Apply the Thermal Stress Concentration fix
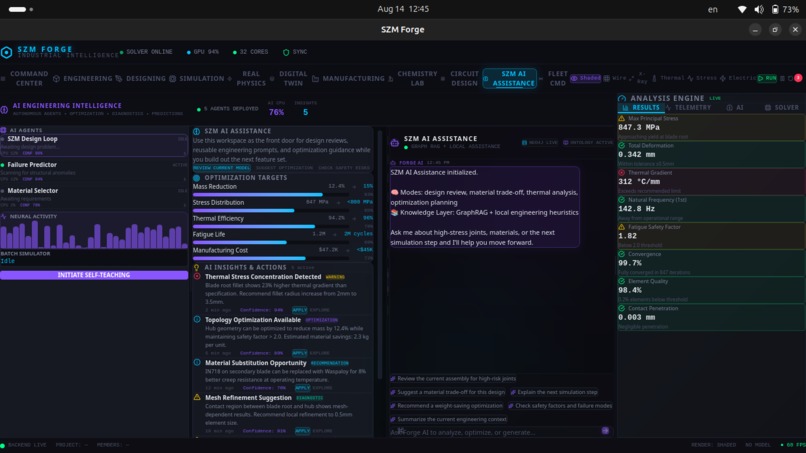Image resolution: width=806 pixels, height=453 pixels. point(299,310)
